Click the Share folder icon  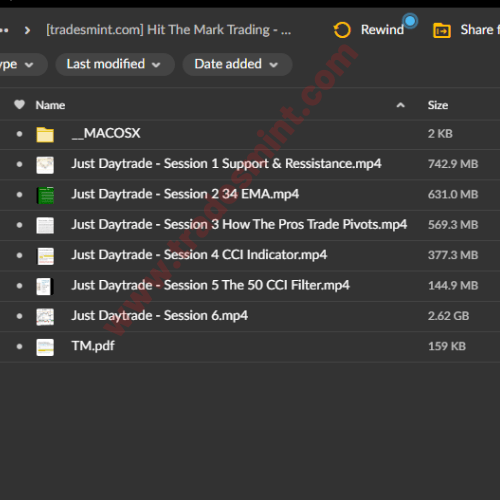442,31
